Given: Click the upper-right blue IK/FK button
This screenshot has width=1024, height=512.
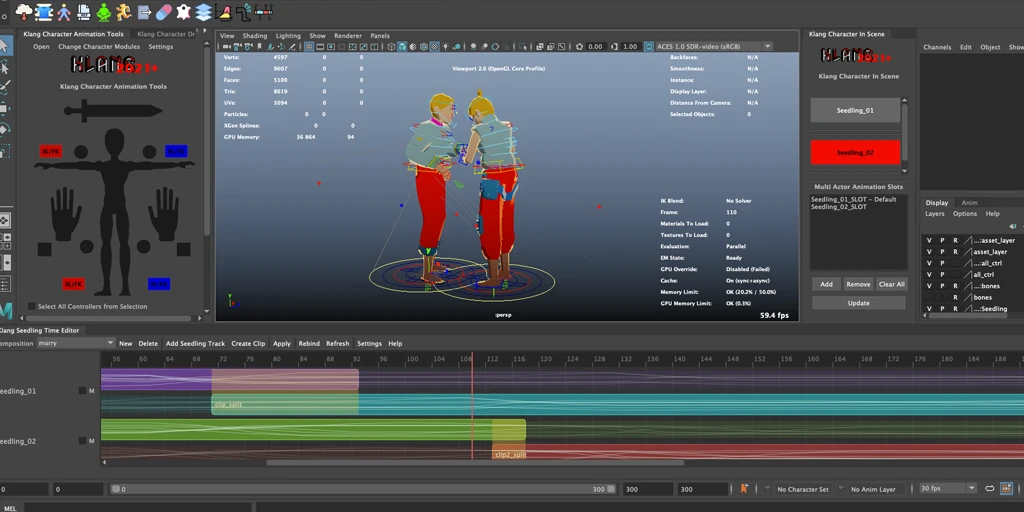Looking at the screenshot, I should tap(176, 152).
